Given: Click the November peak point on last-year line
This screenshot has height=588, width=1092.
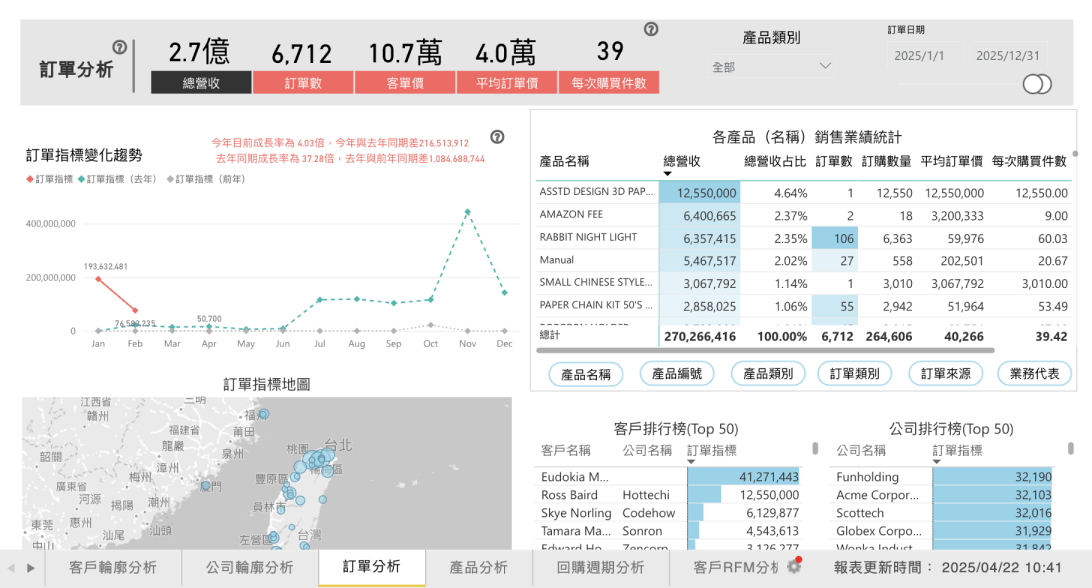Looking at the screenshot, I should tap(467, 212).
